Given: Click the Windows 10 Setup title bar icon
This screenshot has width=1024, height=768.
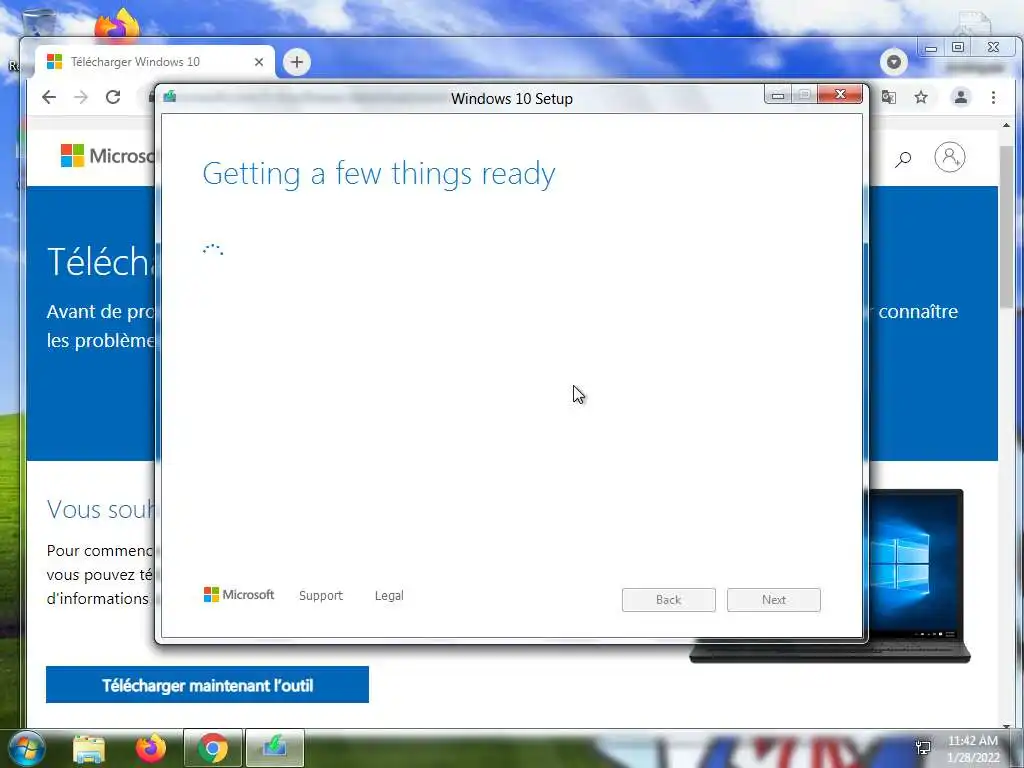Looking at the screenshot, I should click(170, 97).
